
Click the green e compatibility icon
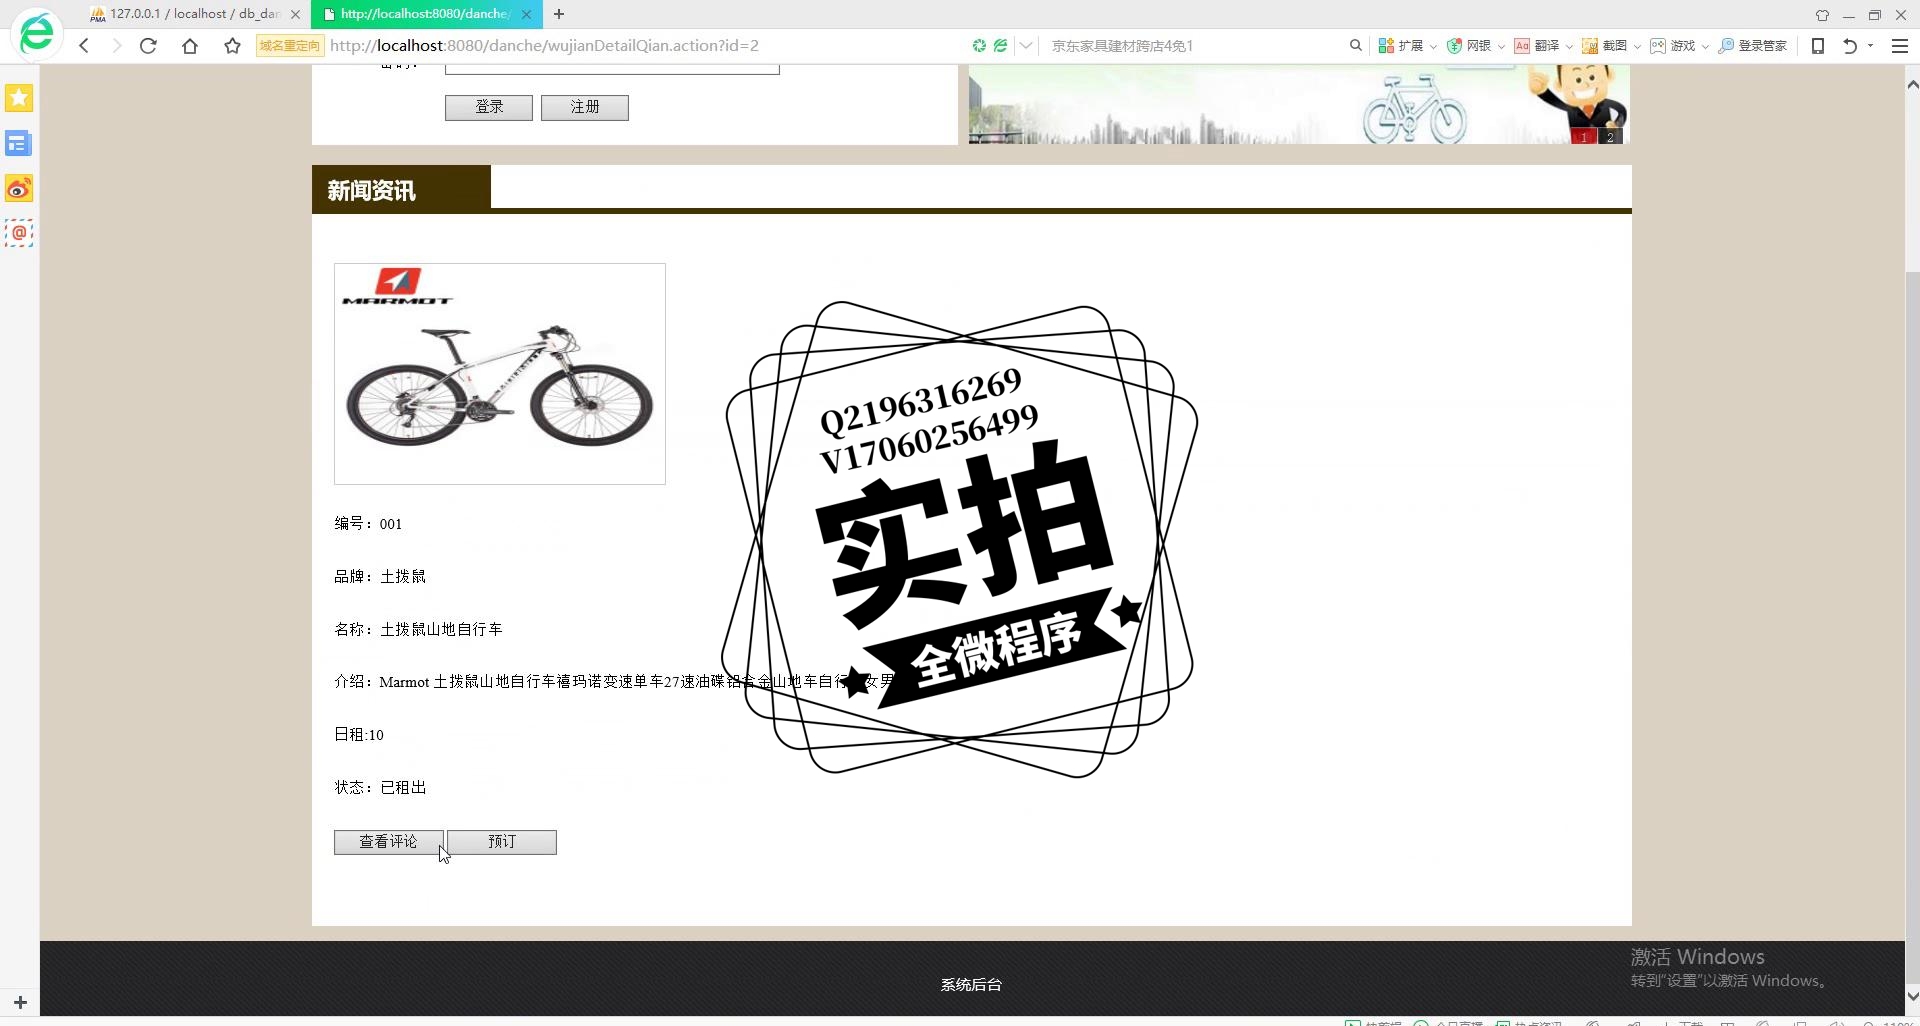tap(1000, 46)
